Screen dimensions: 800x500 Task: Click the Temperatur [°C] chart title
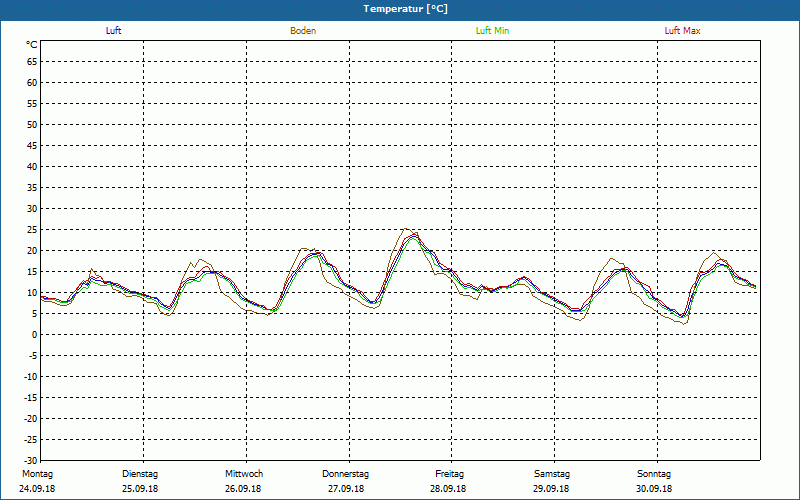(406, 9)
